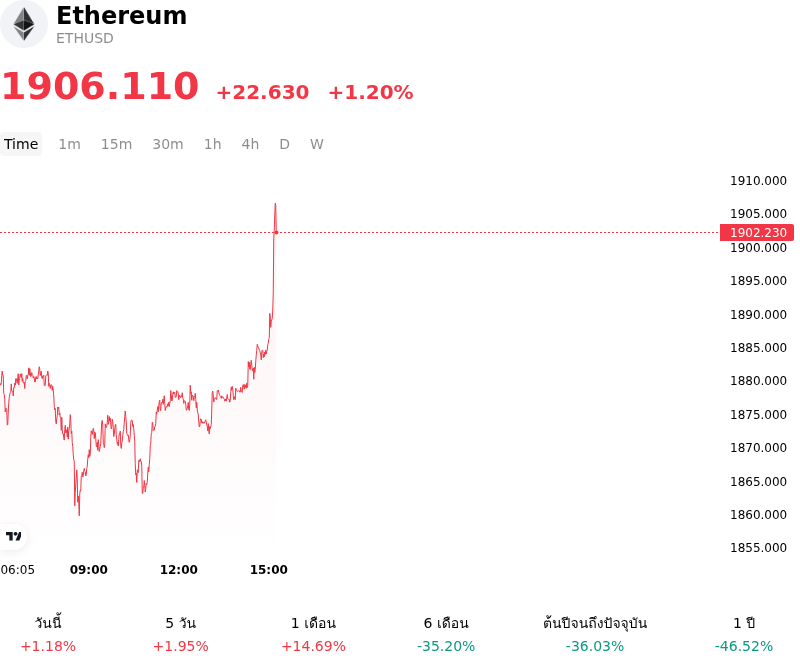Open the TradingView logo badge
The height and width of the screenshot is (666, 800).
click(13, 536)
